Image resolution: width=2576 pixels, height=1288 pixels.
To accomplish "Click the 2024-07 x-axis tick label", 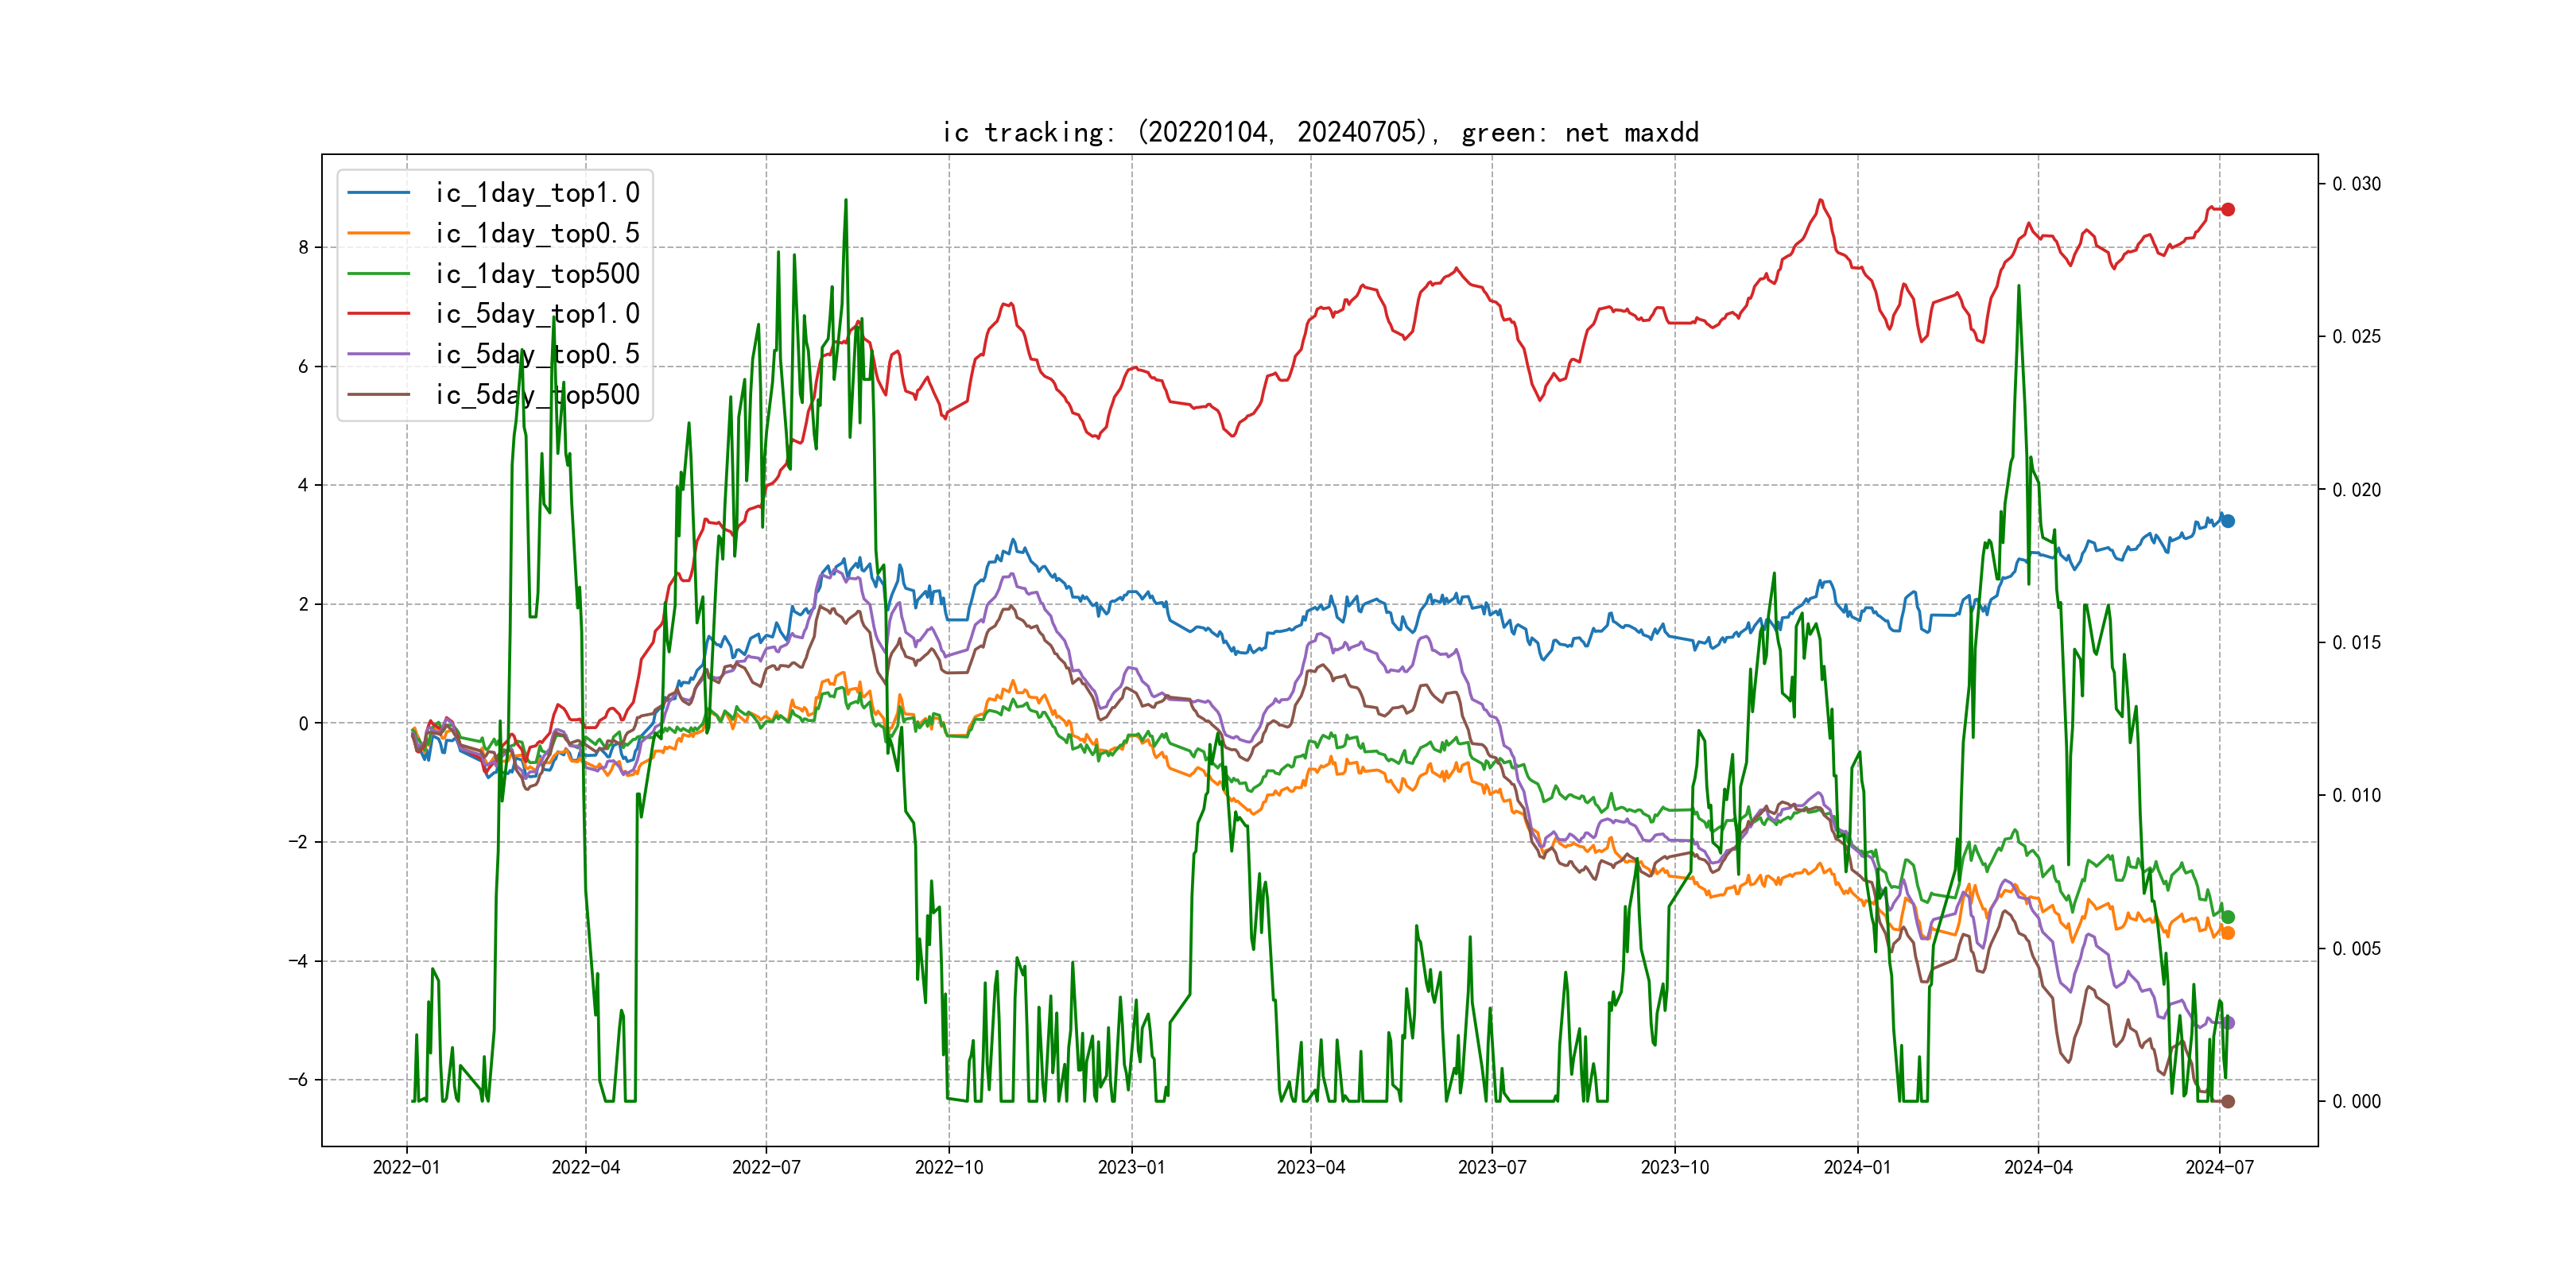I will coord(2219,1167).
